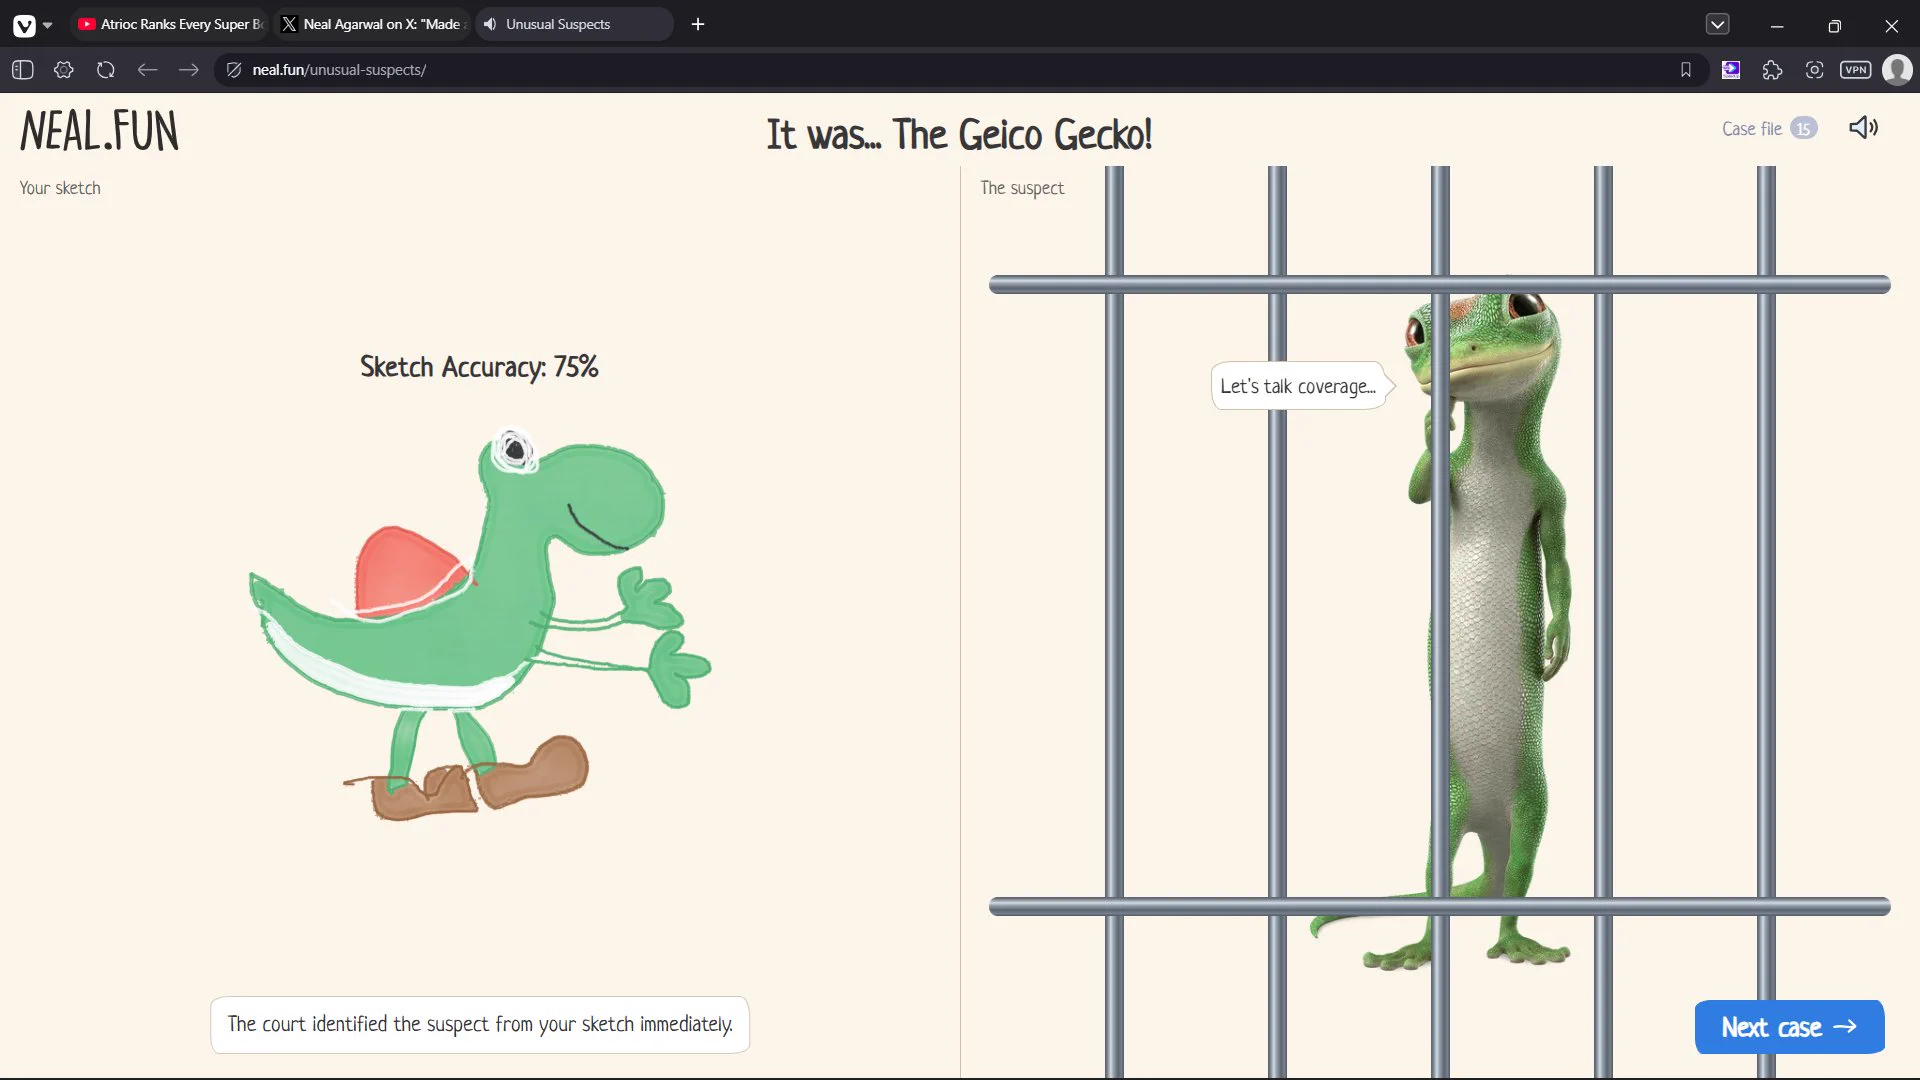Click the audio indicator on Unusual Suspects tab
The image size is (1920, 1080).
click(490, 24)
